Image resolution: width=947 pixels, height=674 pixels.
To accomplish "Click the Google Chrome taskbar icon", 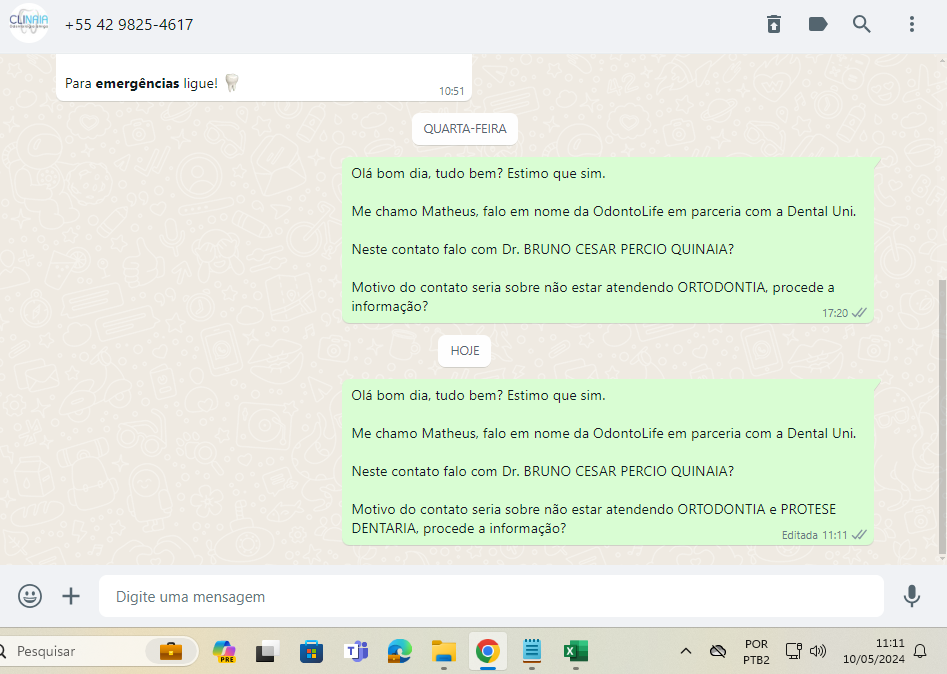I will point(487,651).
